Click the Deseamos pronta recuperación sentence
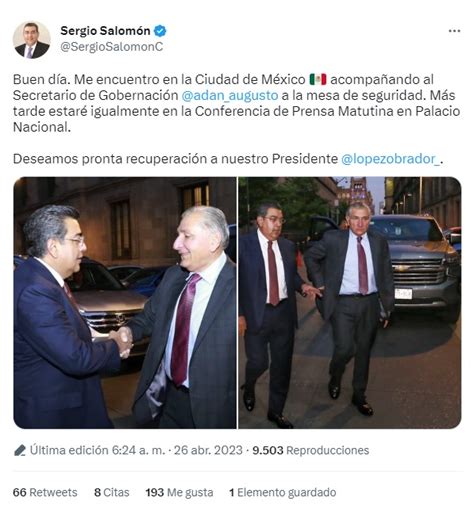474x513 pixels. (228, 159)
